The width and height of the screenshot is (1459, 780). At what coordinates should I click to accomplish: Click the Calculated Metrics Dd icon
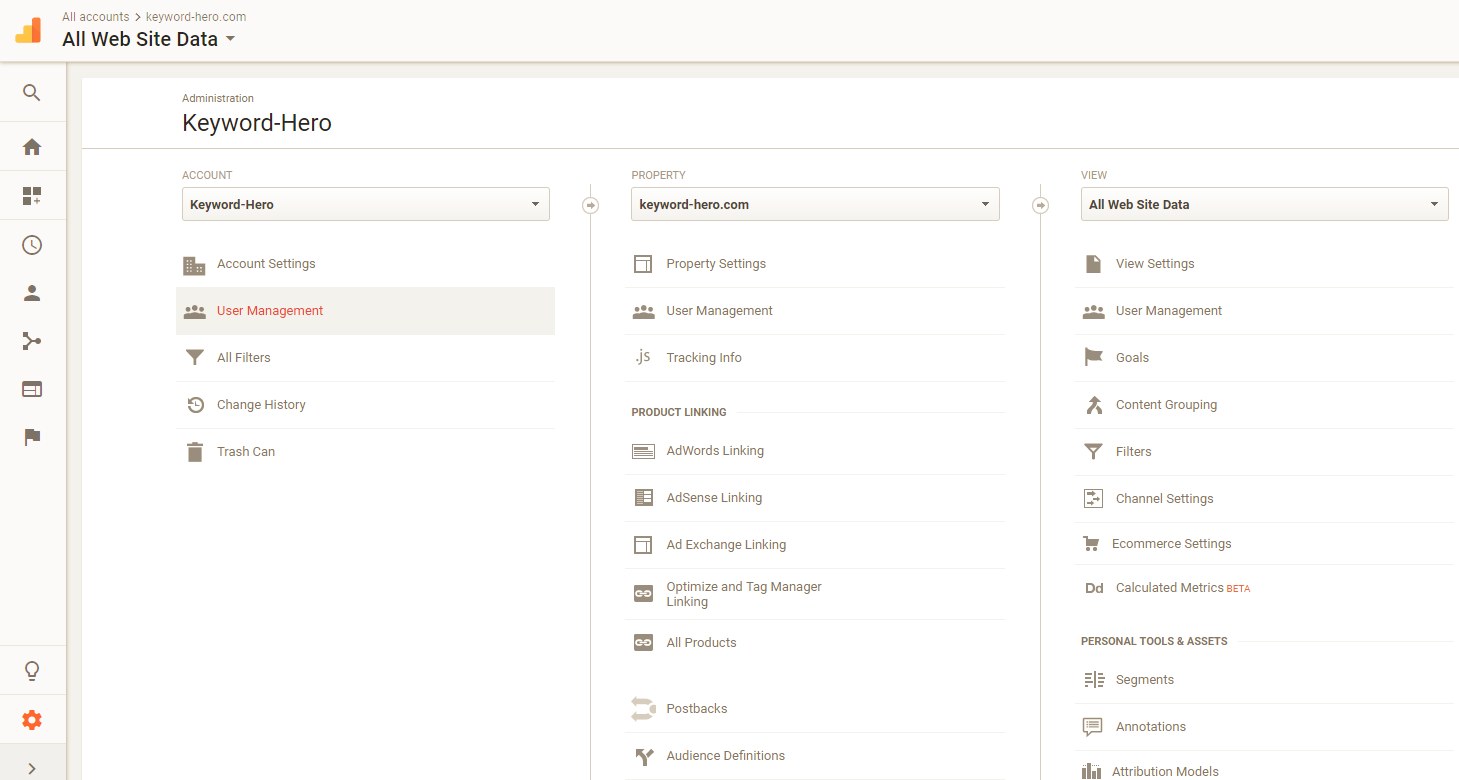[1094, 588]
